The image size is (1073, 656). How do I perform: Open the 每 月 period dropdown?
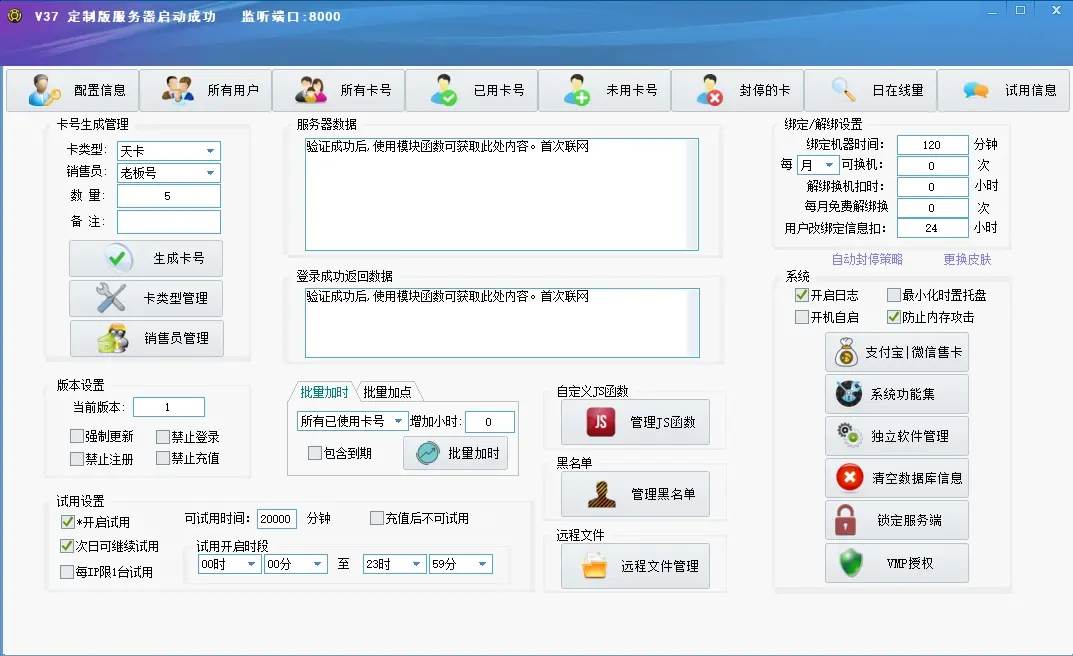click(818, 165)
